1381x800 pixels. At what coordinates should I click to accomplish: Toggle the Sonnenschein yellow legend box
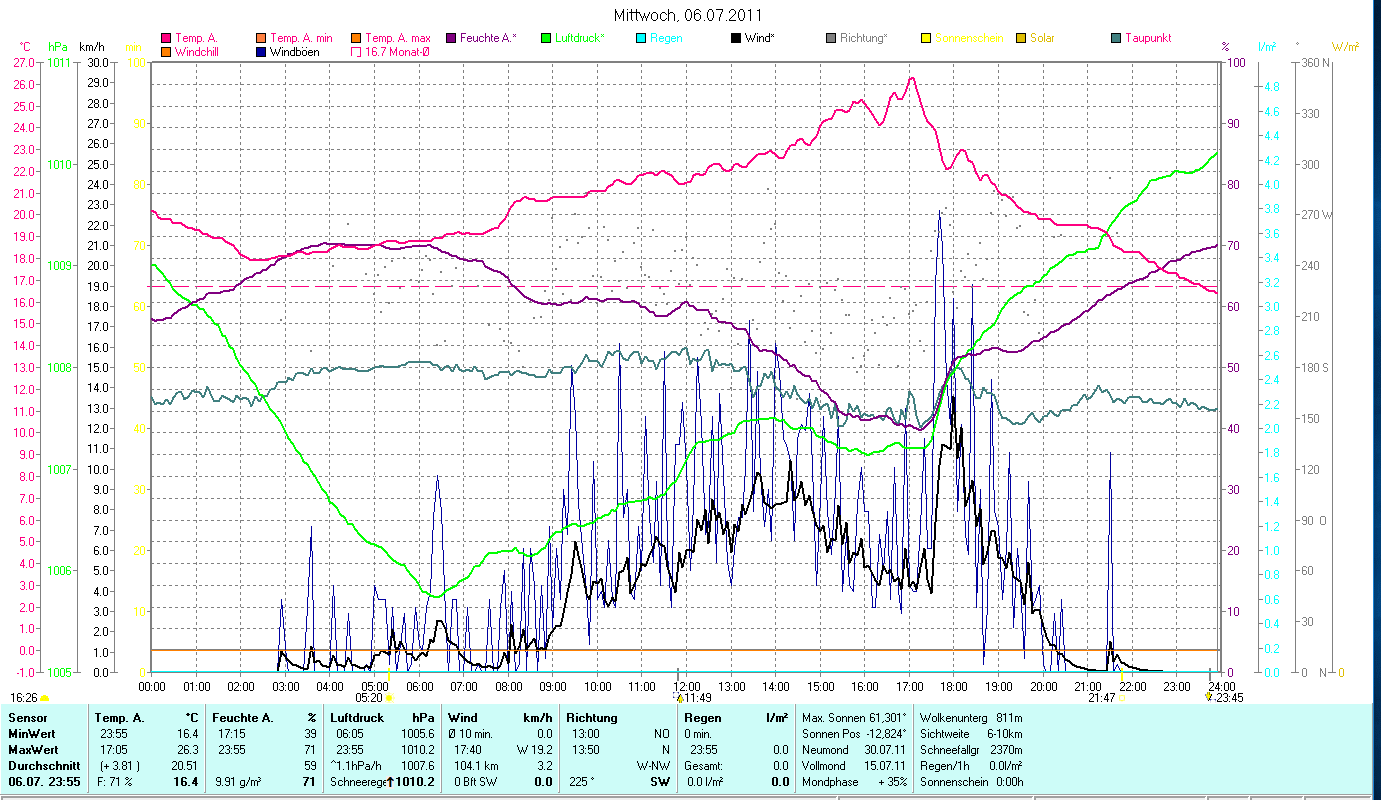click(925, 38)
